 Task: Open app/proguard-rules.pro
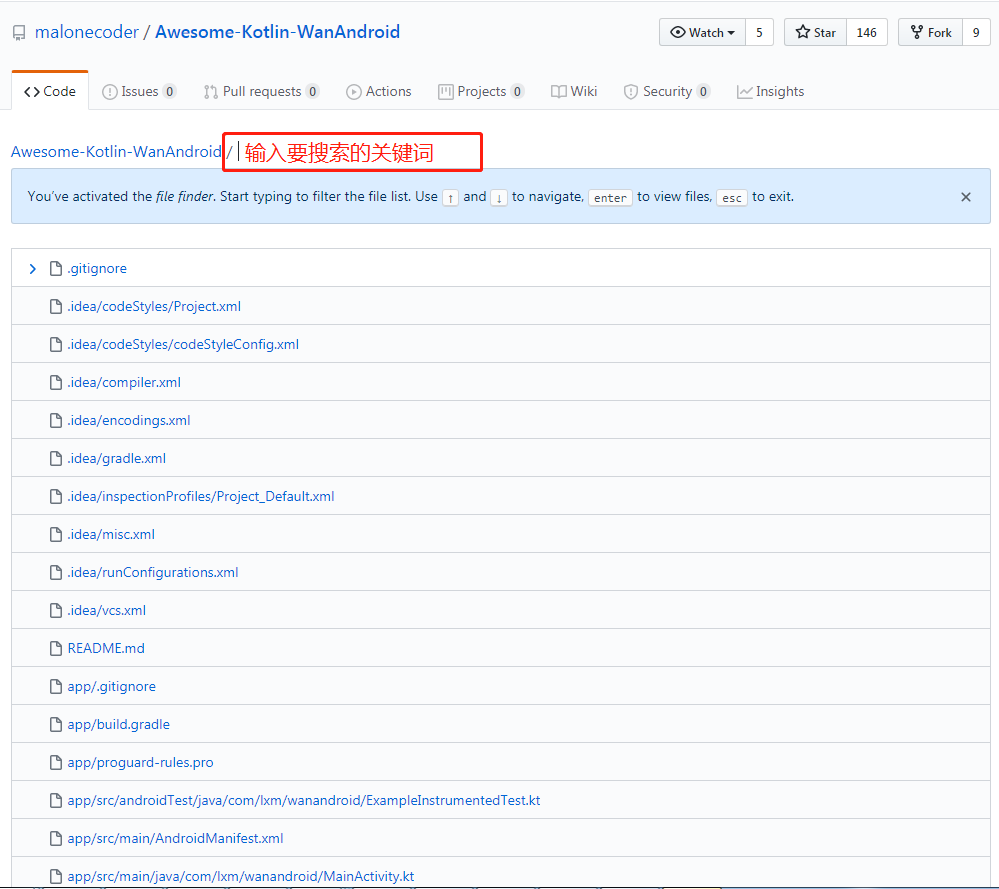click(x=140, y=762)
